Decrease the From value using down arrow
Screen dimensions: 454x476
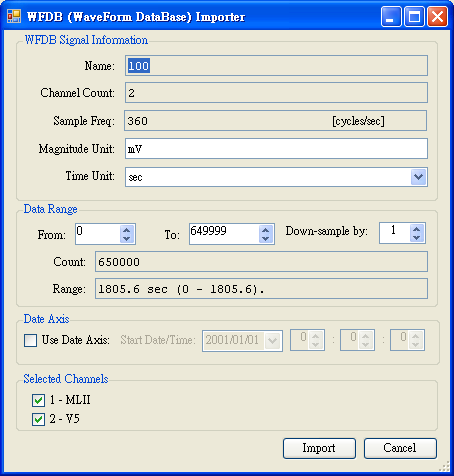point(126,239)
